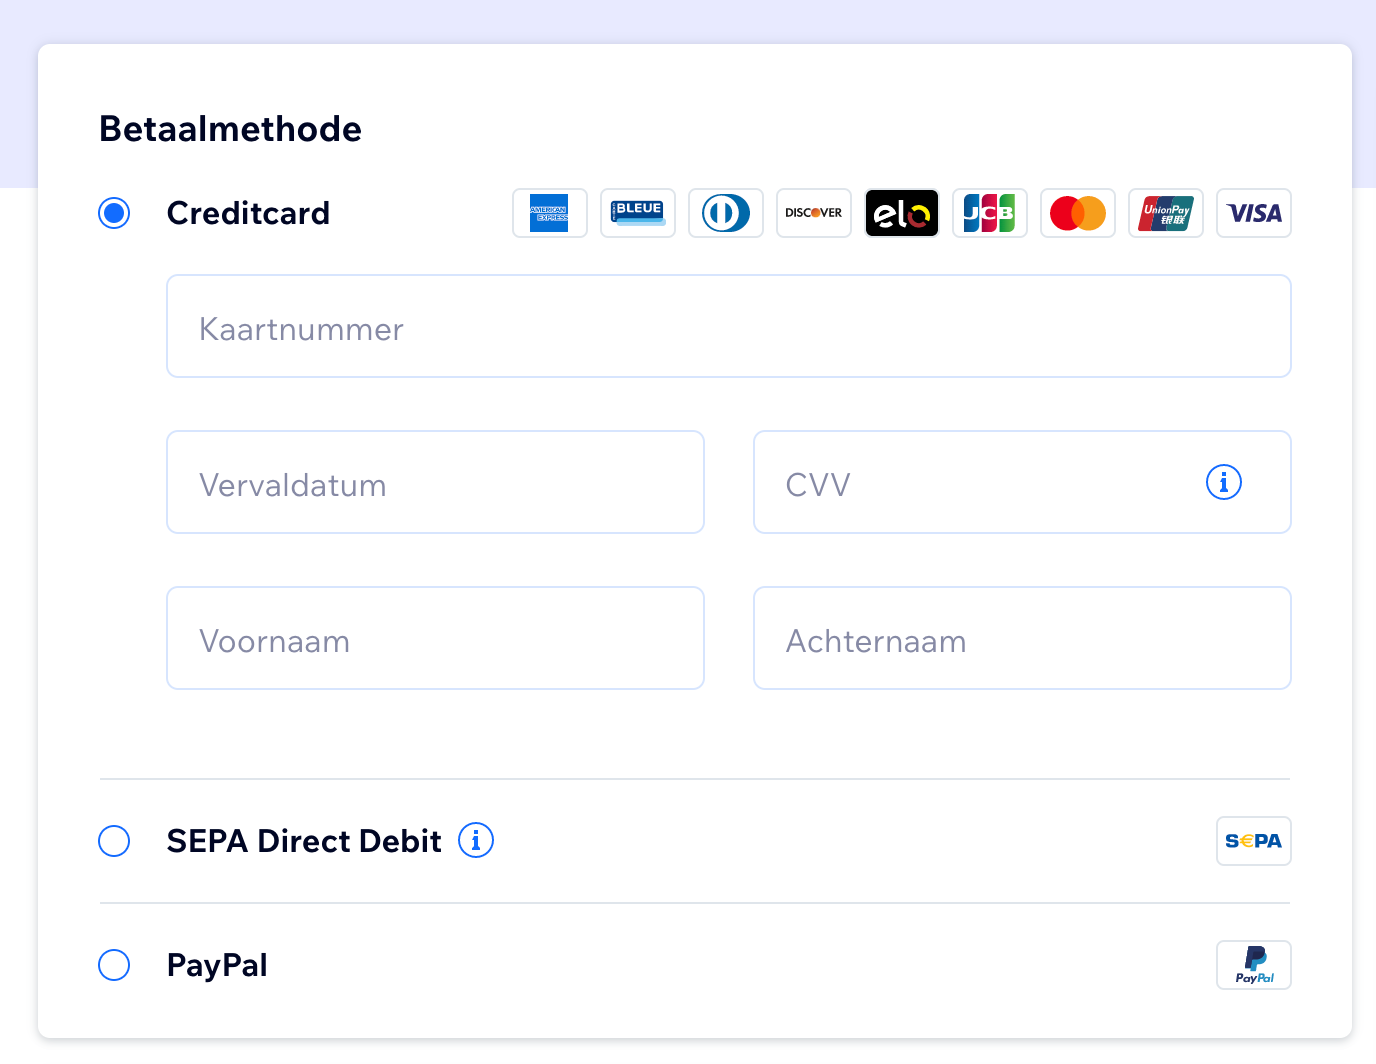Viewport: 1376px width, 1064px height.
Task: Open SEPA Direct Debit info icon
Action: tap(476, 840)
